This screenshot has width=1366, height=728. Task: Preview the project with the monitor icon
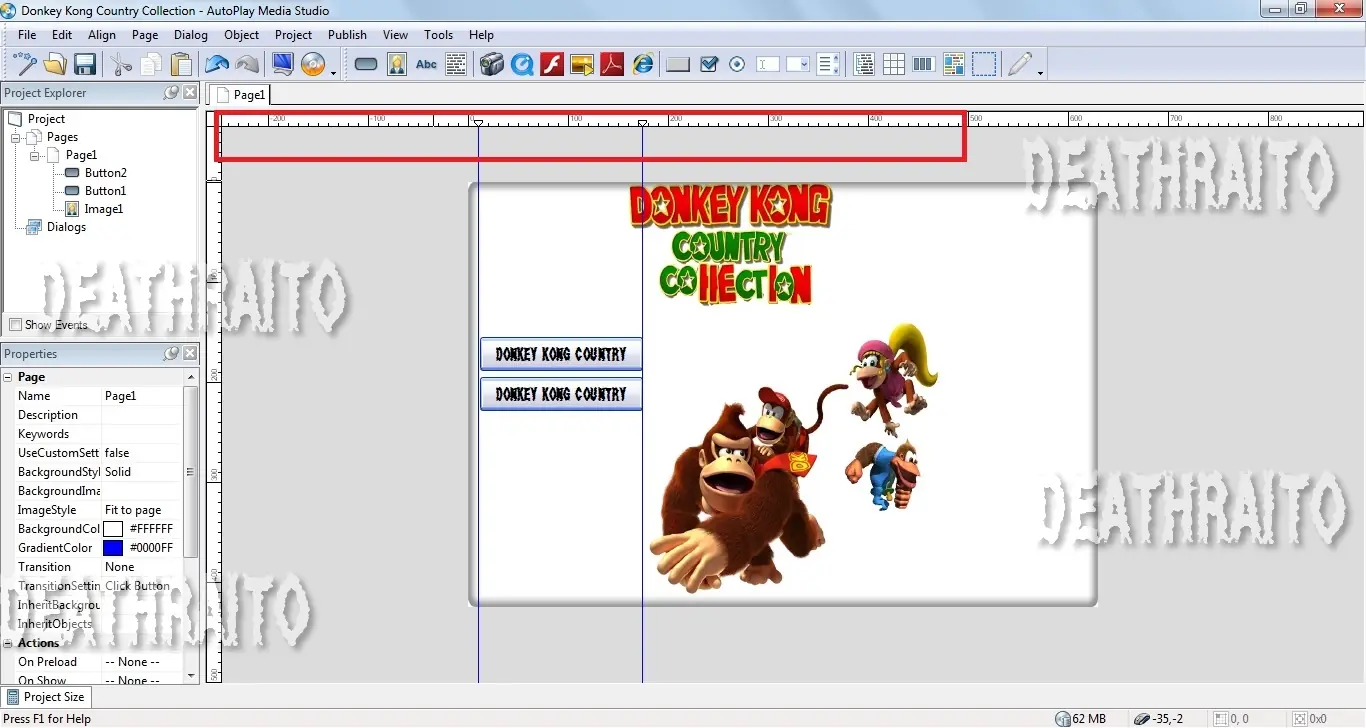283,64
